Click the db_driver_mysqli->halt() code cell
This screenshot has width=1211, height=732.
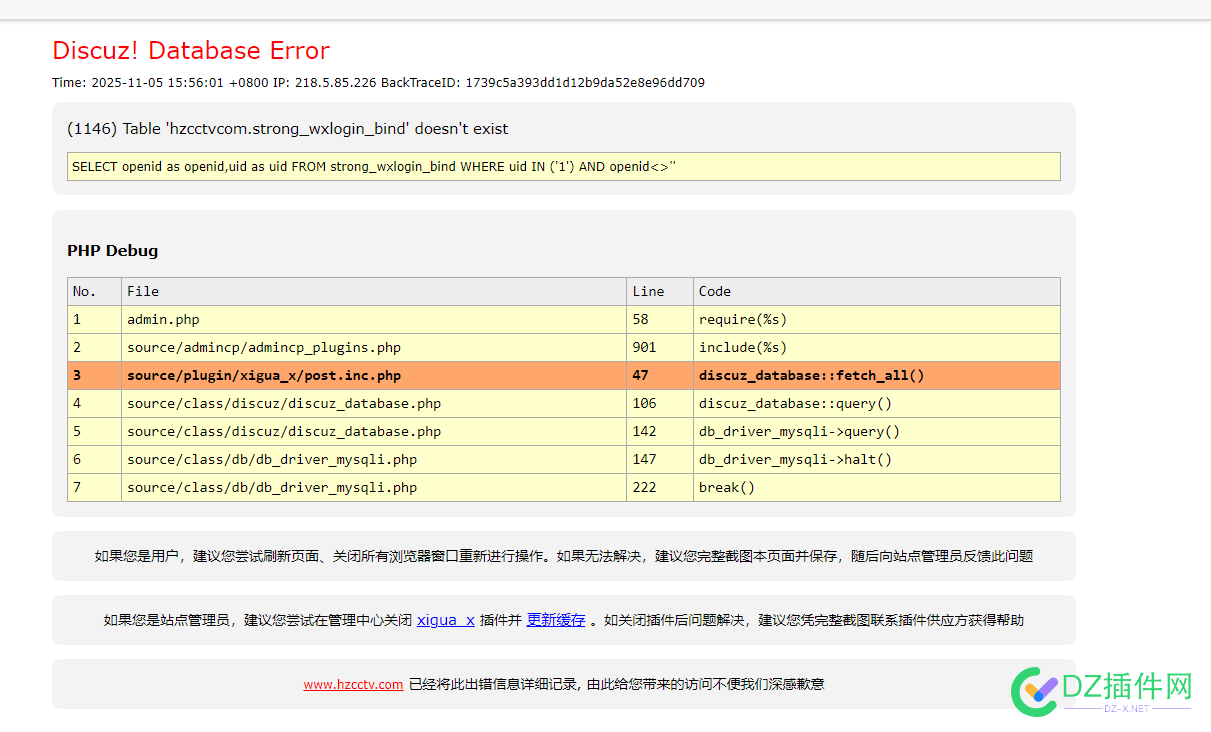point(795,460)
